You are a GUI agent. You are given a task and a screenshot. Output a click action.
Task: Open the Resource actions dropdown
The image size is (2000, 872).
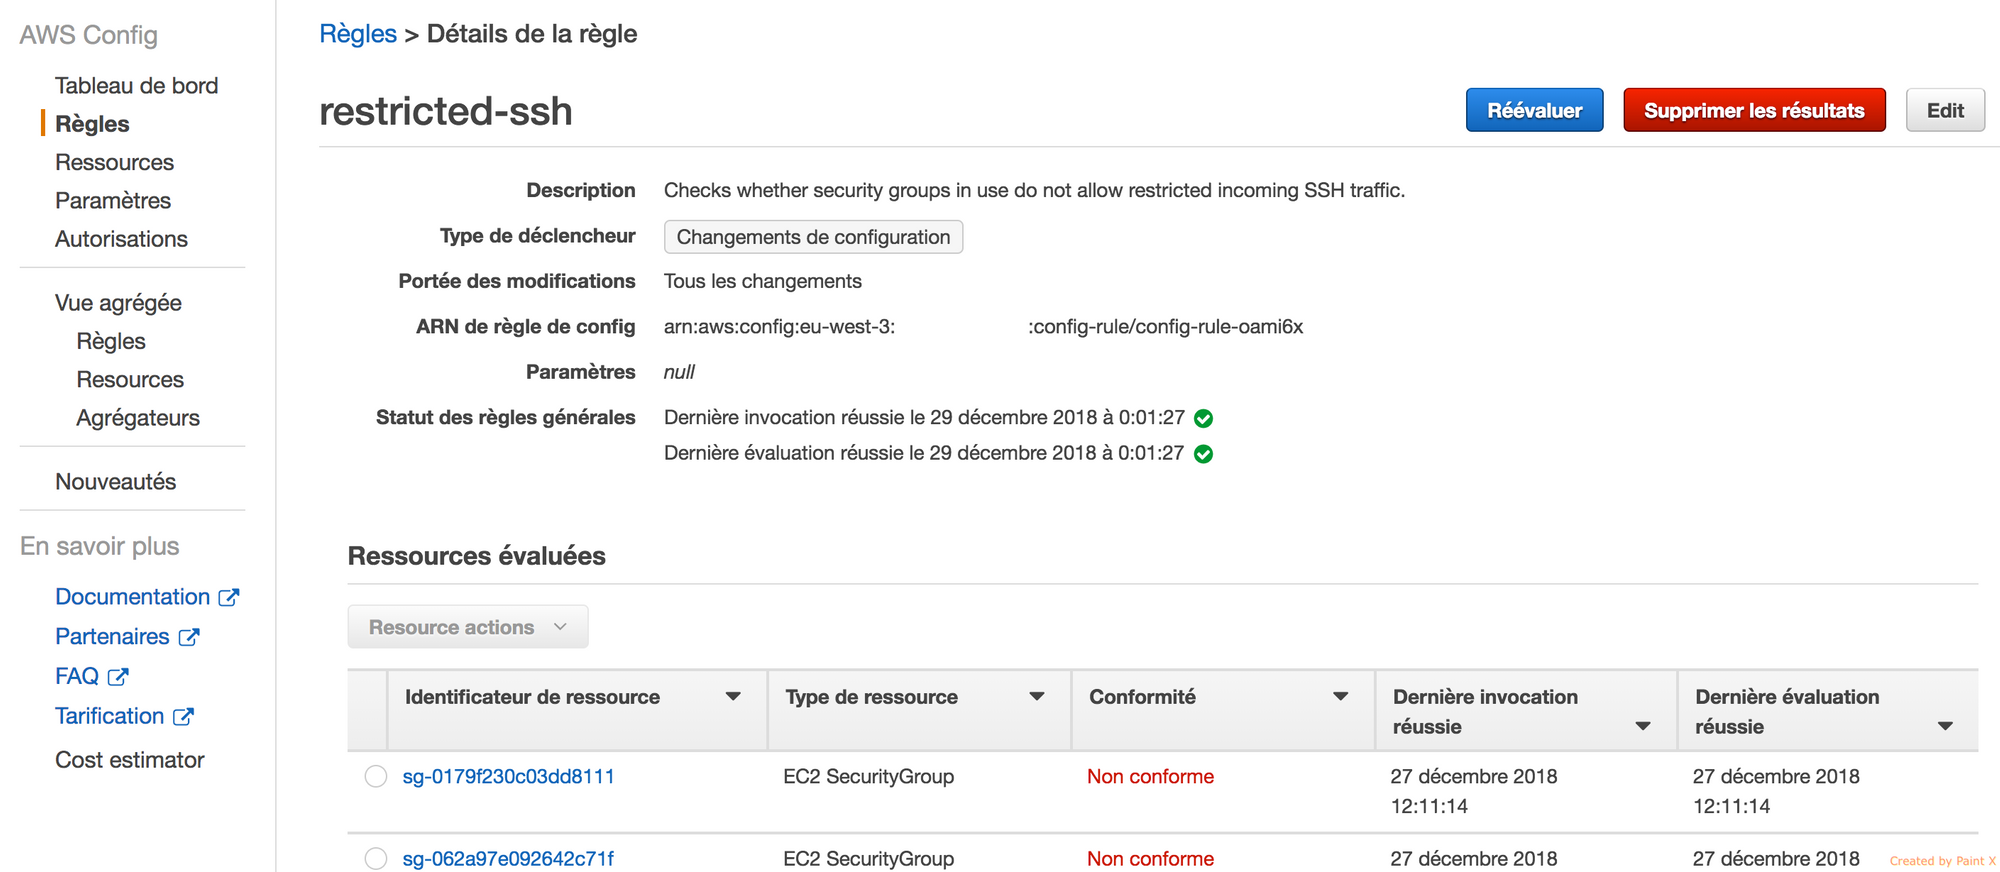[x=468, y=627]
